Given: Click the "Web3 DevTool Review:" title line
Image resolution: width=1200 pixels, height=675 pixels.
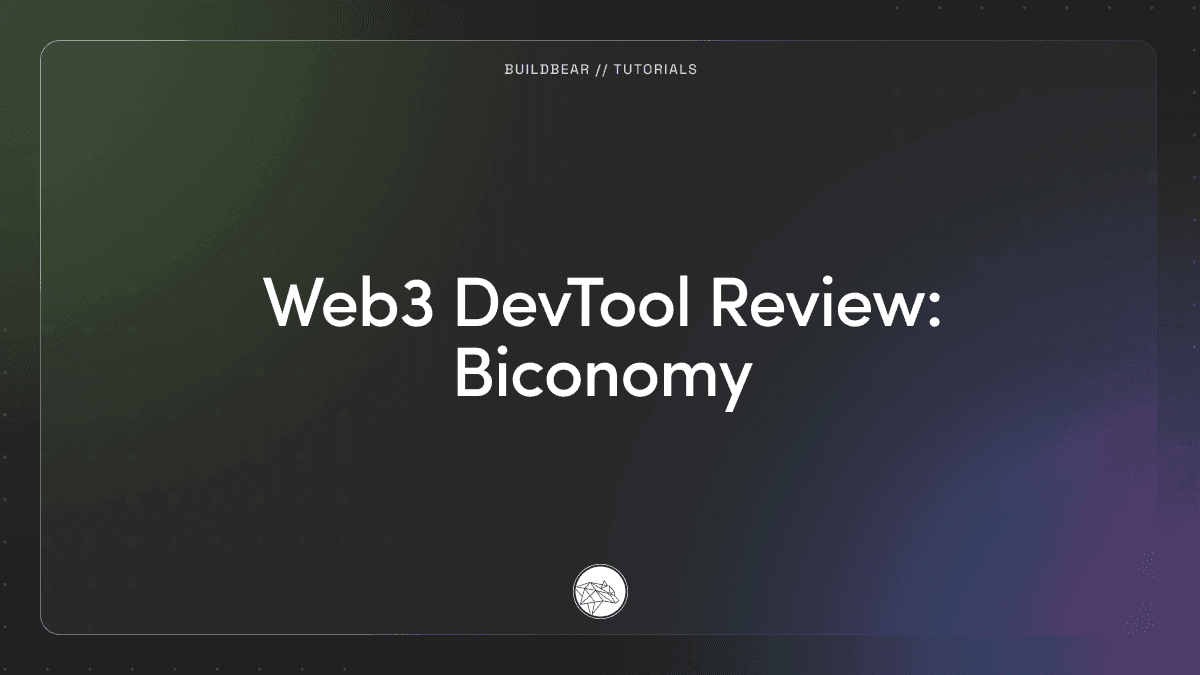Looking at the screenshot, I should tap(603, 304).
